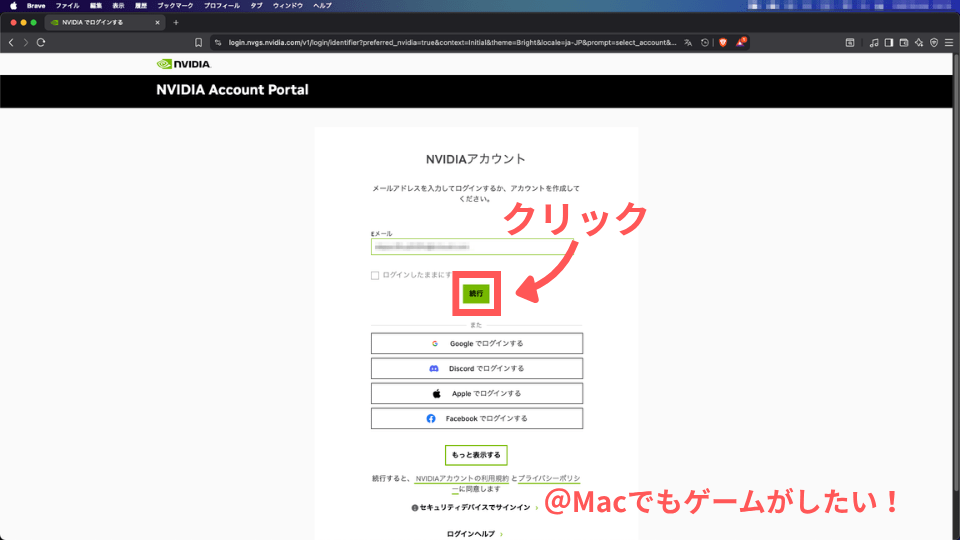Click the Brave Shields lion icon
The image size is (960, 540).
(723, 43)
